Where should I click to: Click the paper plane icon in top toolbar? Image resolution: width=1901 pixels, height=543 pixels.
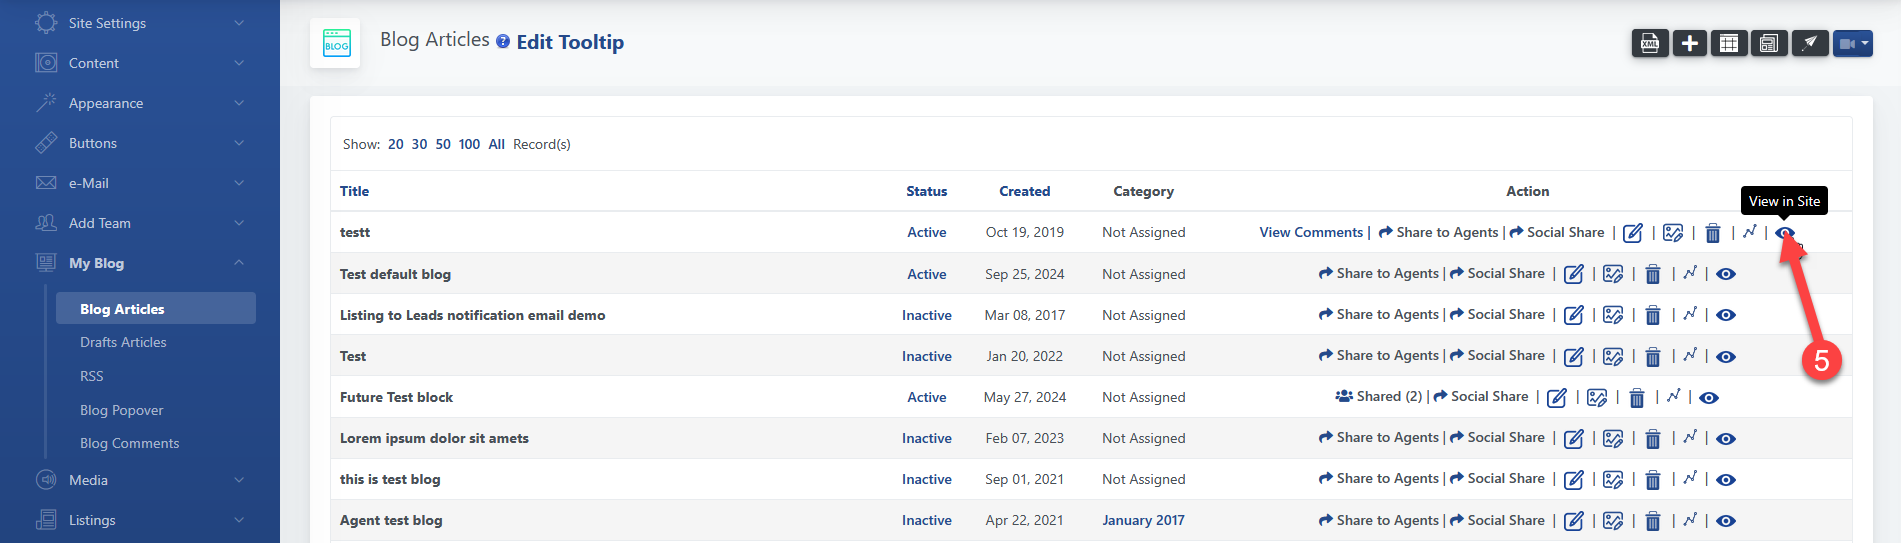tap(1809, 44)
